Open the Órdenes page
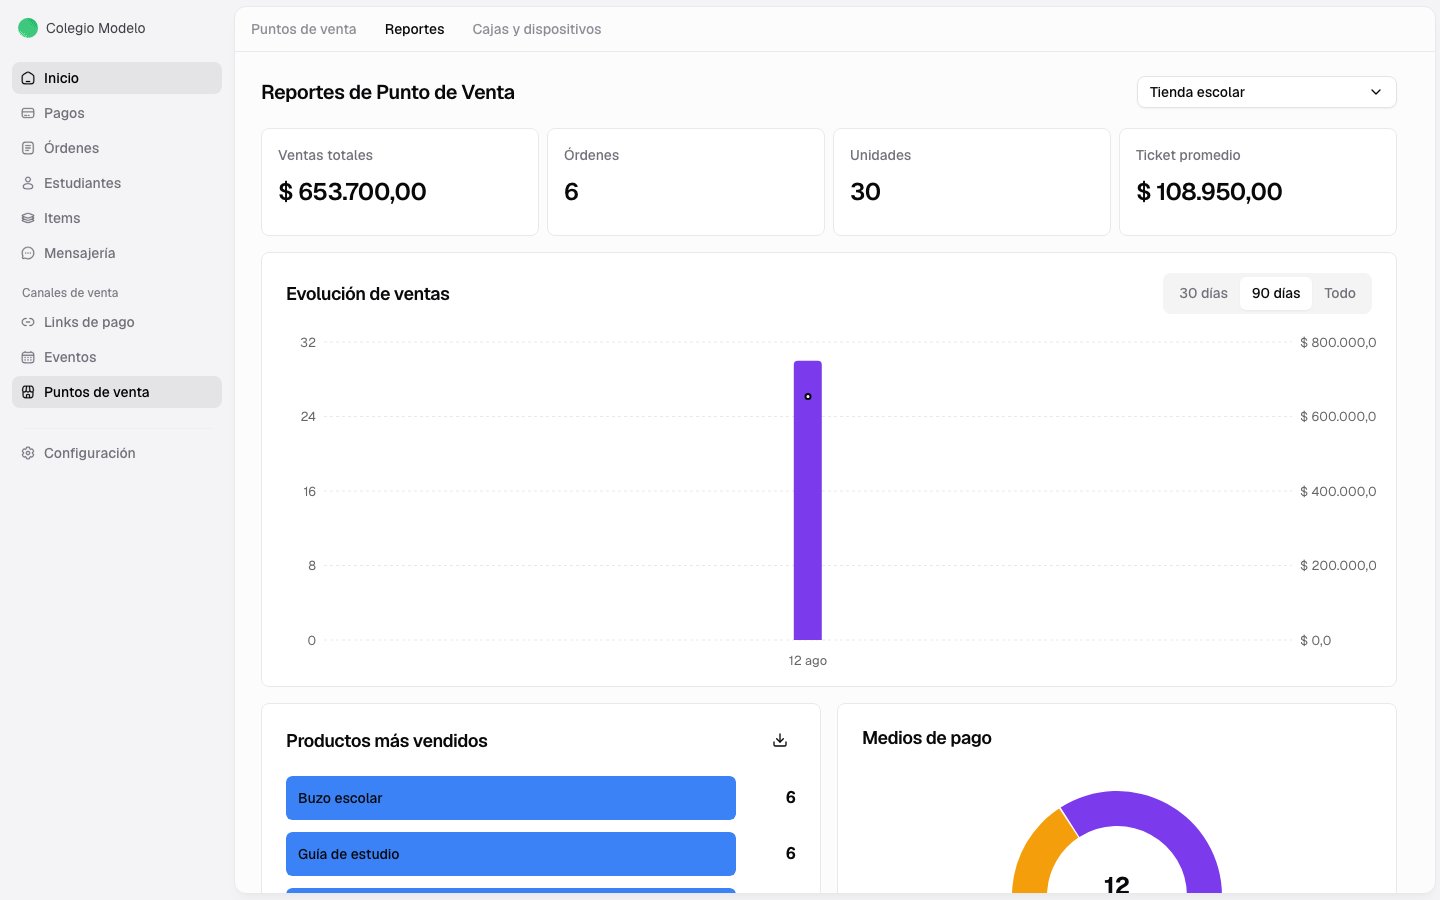 (117, 148)
